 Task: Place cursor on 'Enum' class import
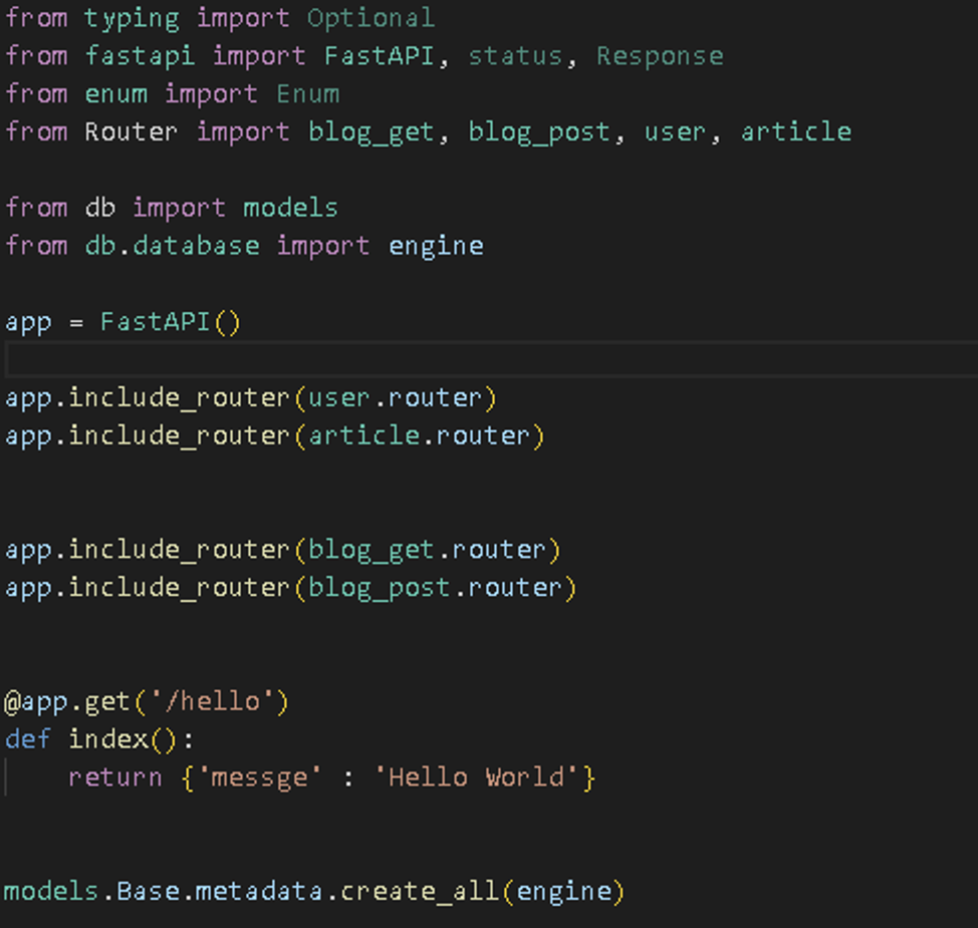308,94
